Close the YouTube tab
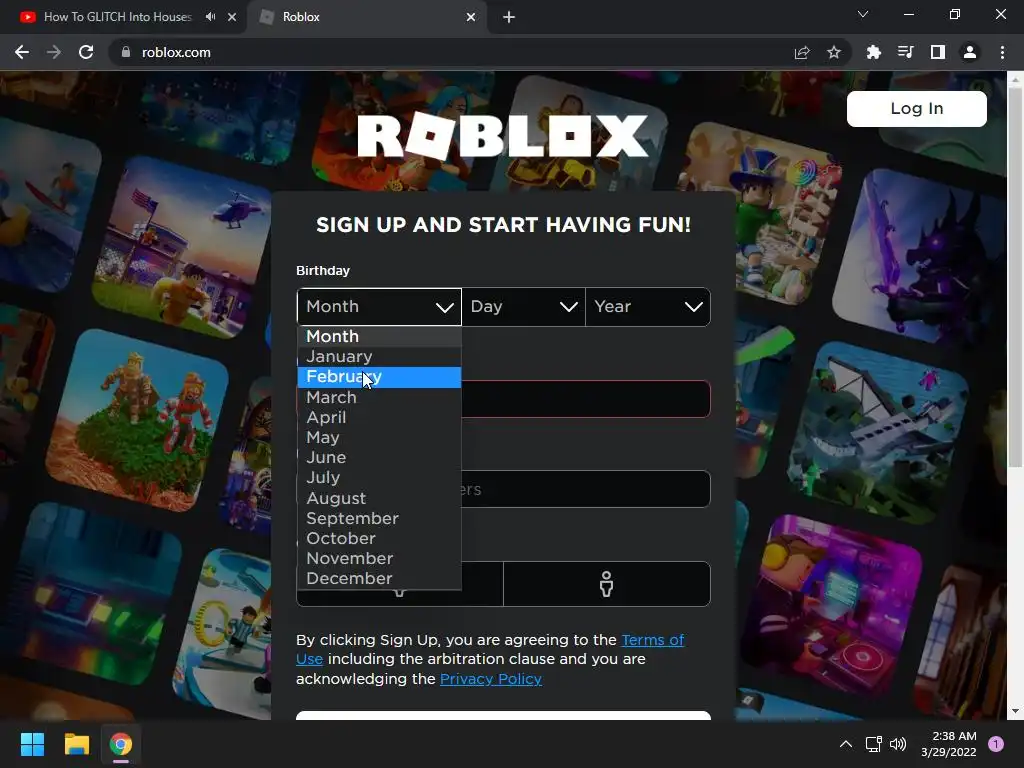Viewport: 1024px width, 768px height. point(232,17)
